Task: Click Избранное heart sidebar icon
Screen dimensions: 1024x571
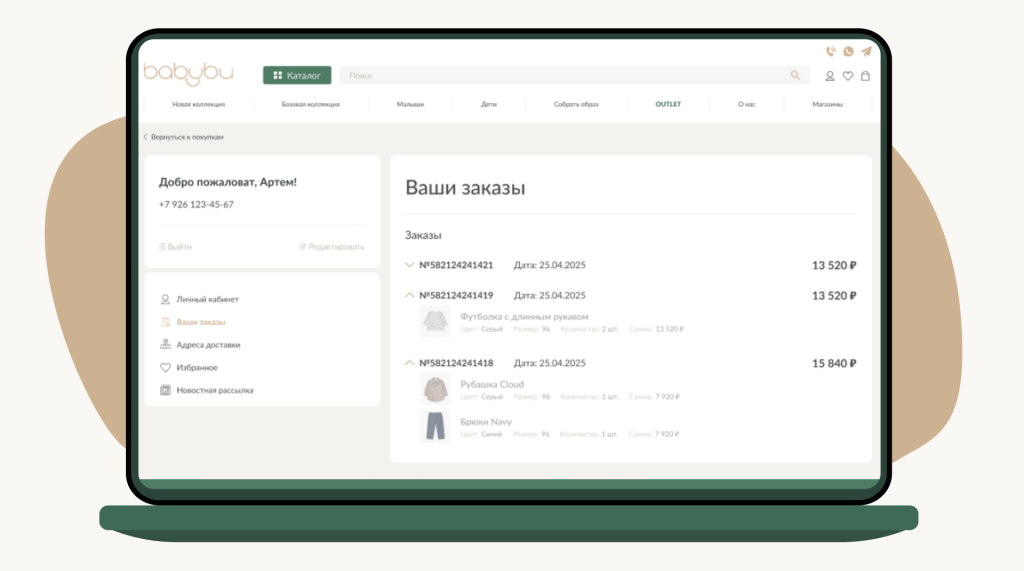Action: [165, 368]
